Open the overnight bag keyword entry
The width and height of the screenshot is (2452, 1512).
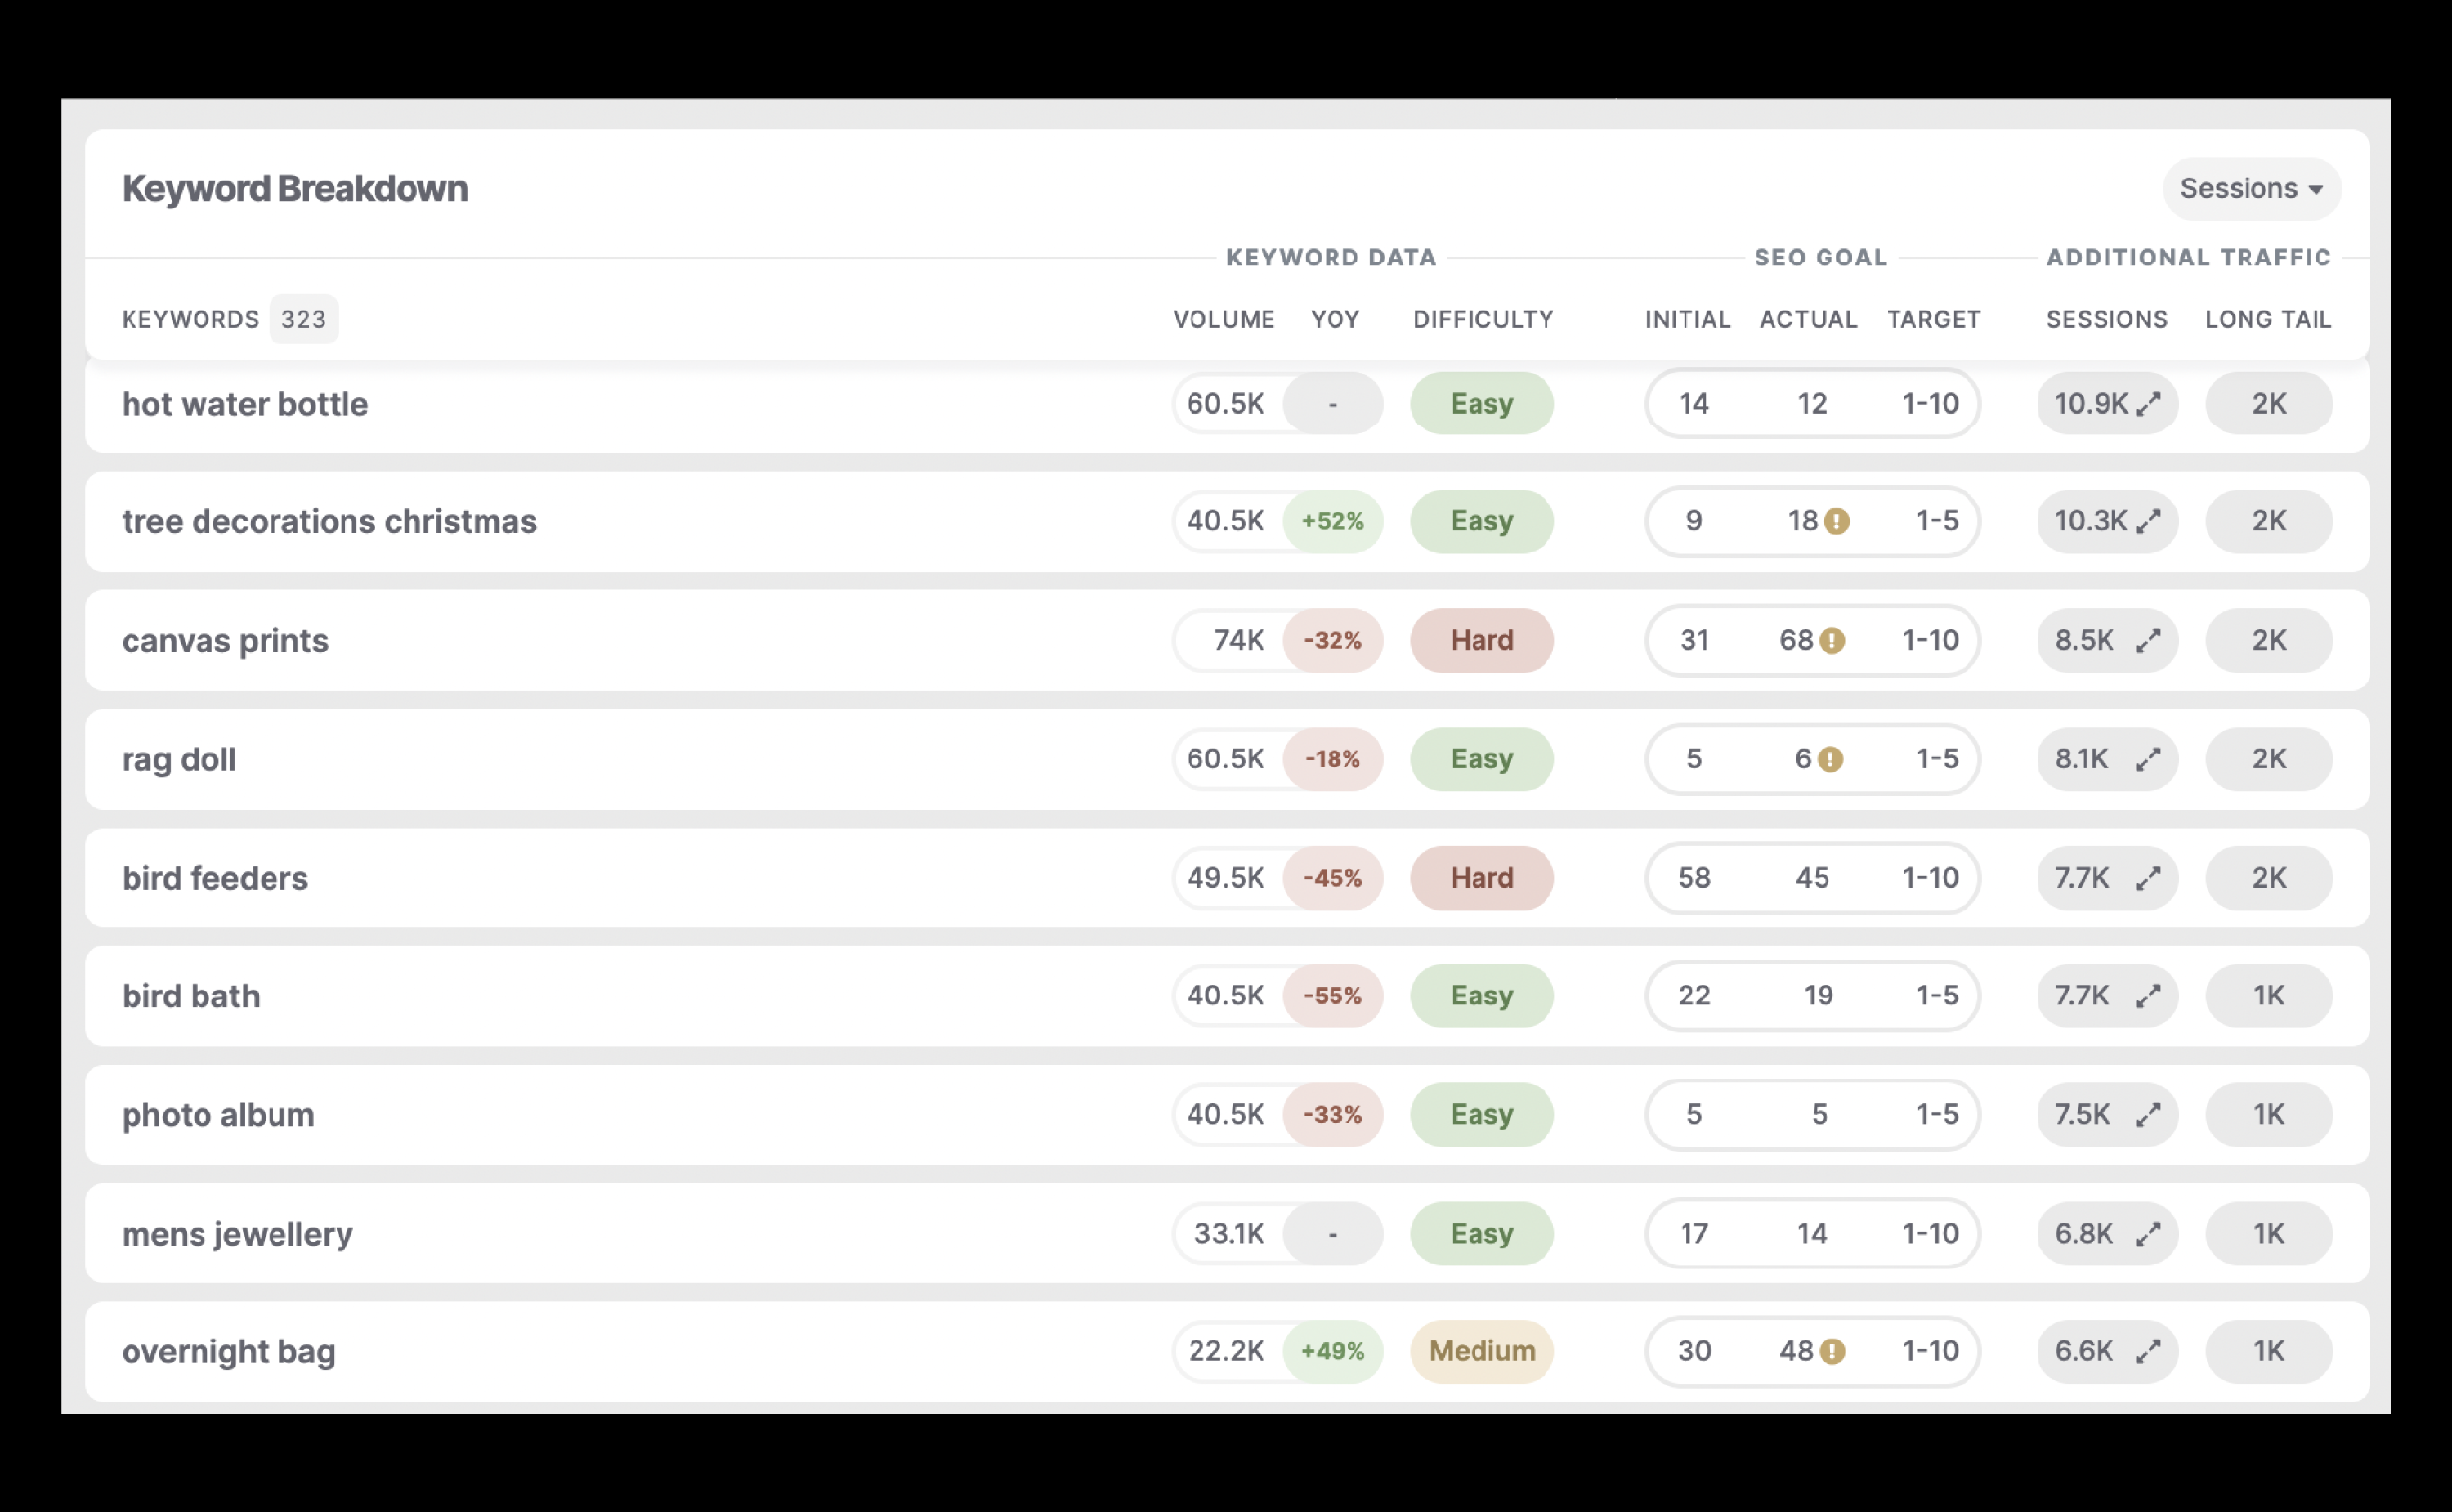(x=229, y=1350)
